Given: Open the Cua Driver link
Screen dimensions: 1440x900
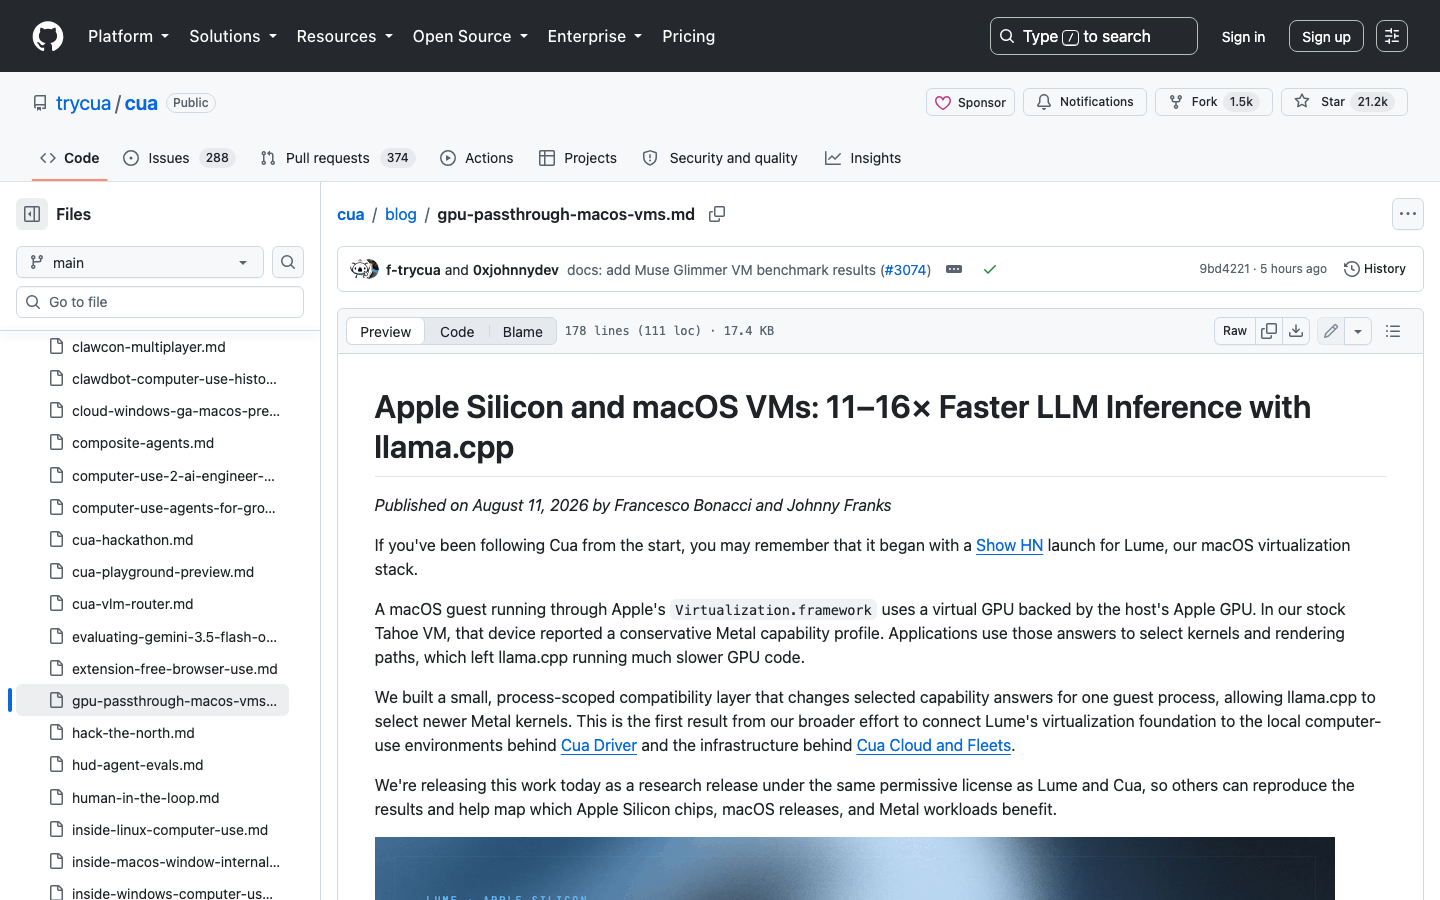Looking at the screenshot, I should 599,745.
